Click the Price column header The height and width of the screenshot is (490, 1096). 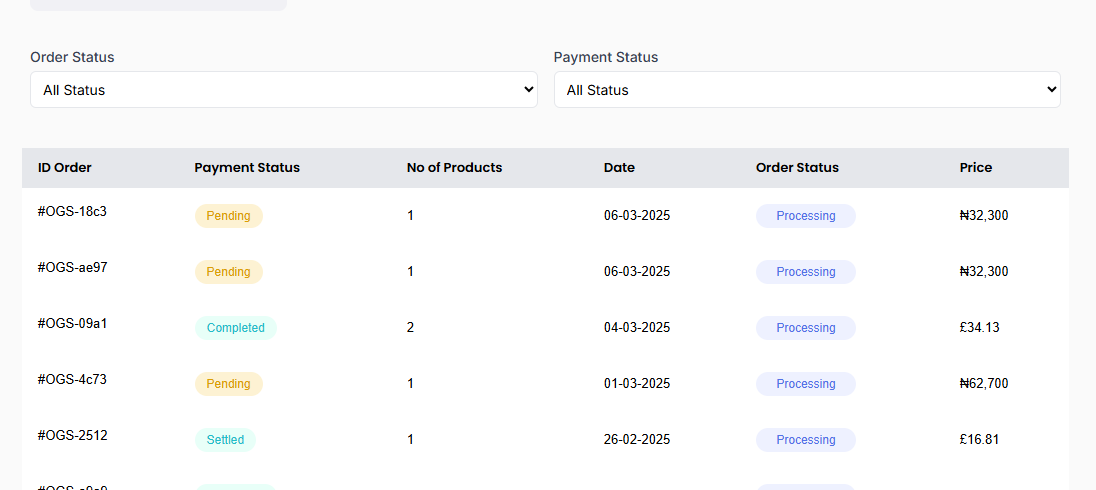(x=975, y=168)
